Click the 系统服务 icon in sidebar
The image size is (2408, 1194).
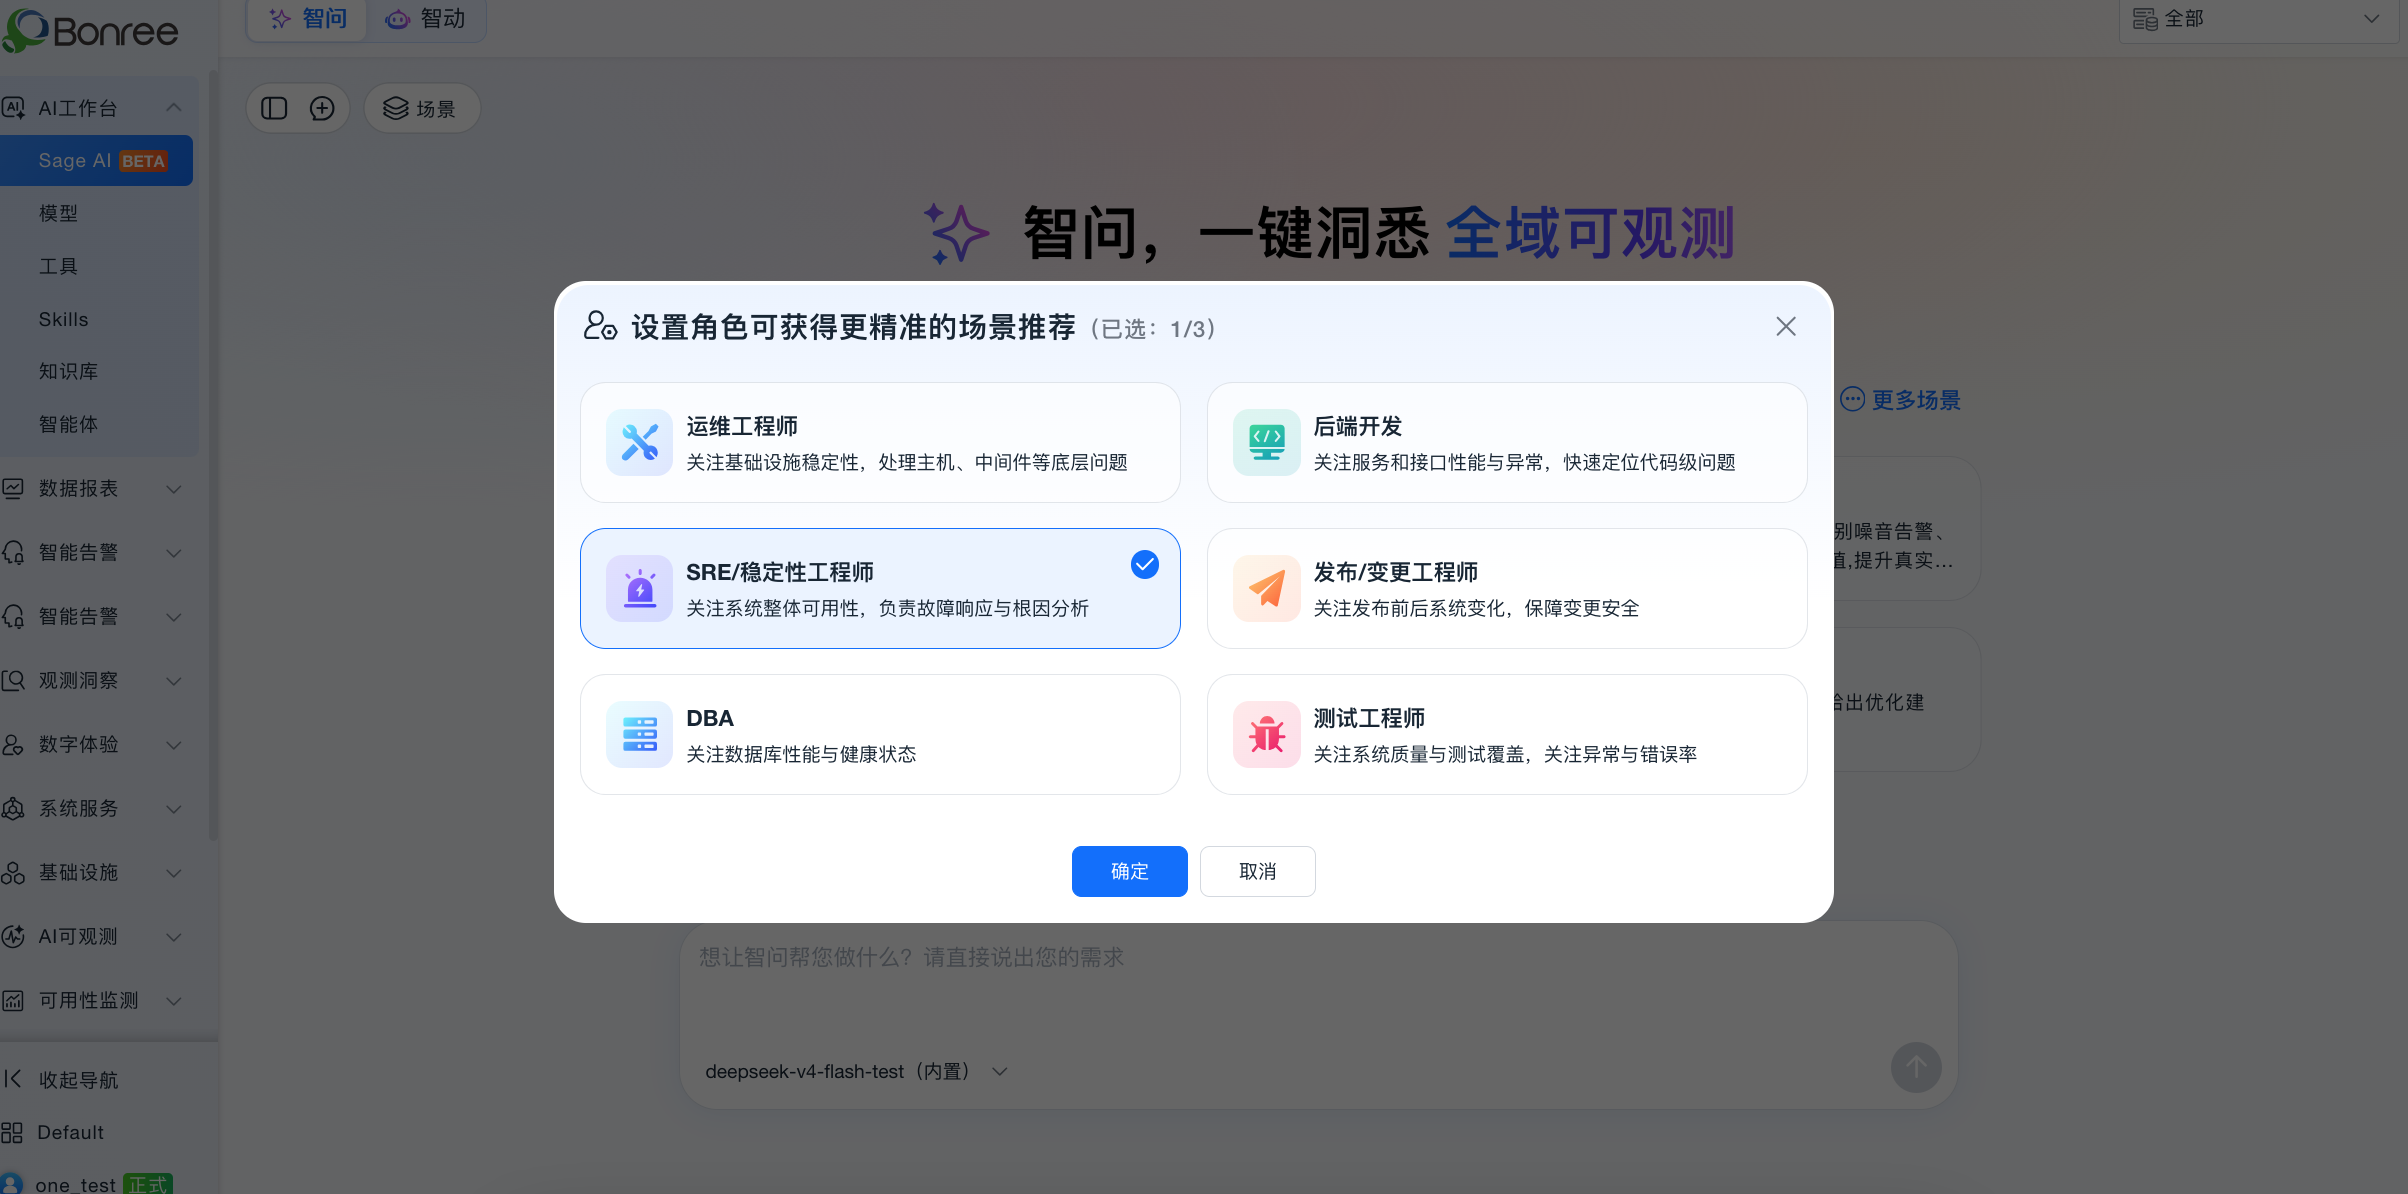[x=13, y=808]
